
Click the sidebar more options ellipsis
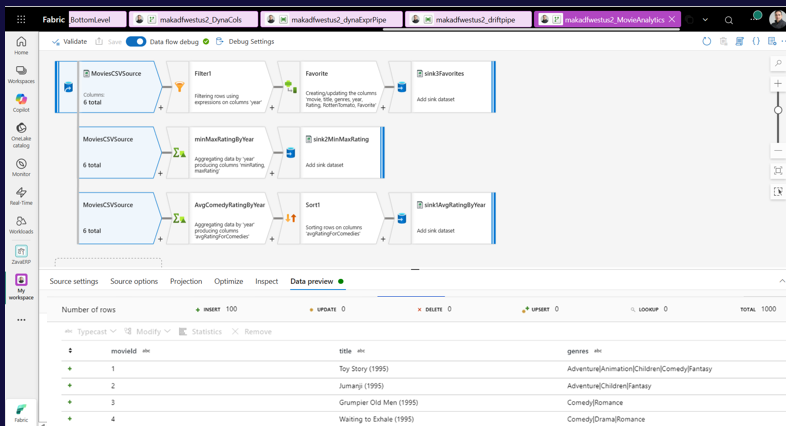21,320
